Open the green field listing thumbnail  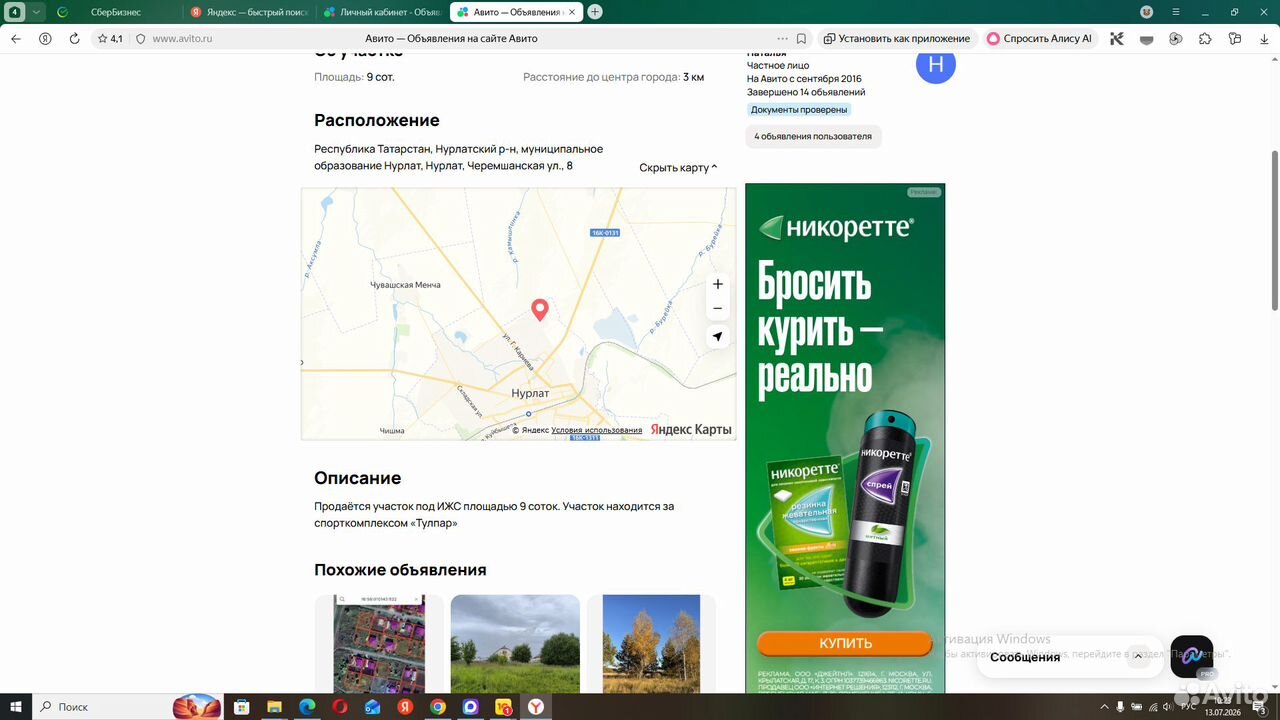pos(515,644)
